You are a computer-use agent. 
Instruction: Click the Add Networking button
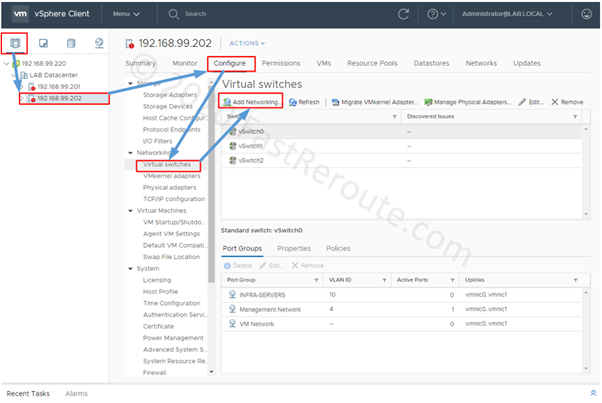coord(251,102)
